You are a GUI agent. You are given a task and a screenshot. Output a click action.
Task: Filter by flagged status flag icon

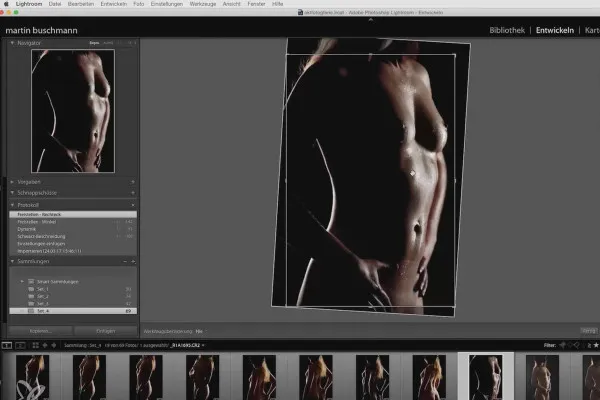point(562,345)
